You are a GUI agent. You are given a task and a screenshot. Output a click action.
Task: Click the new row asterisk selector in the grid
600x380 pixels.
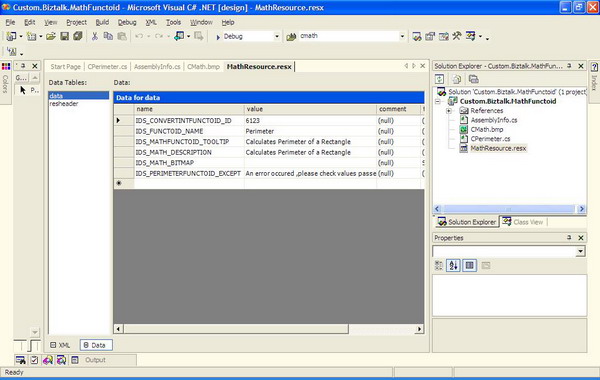point(124,184)
